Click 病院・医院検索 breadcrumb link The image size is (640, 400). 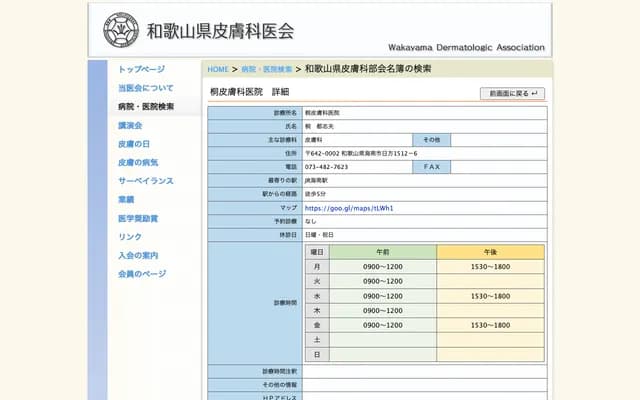click(267, 70)
